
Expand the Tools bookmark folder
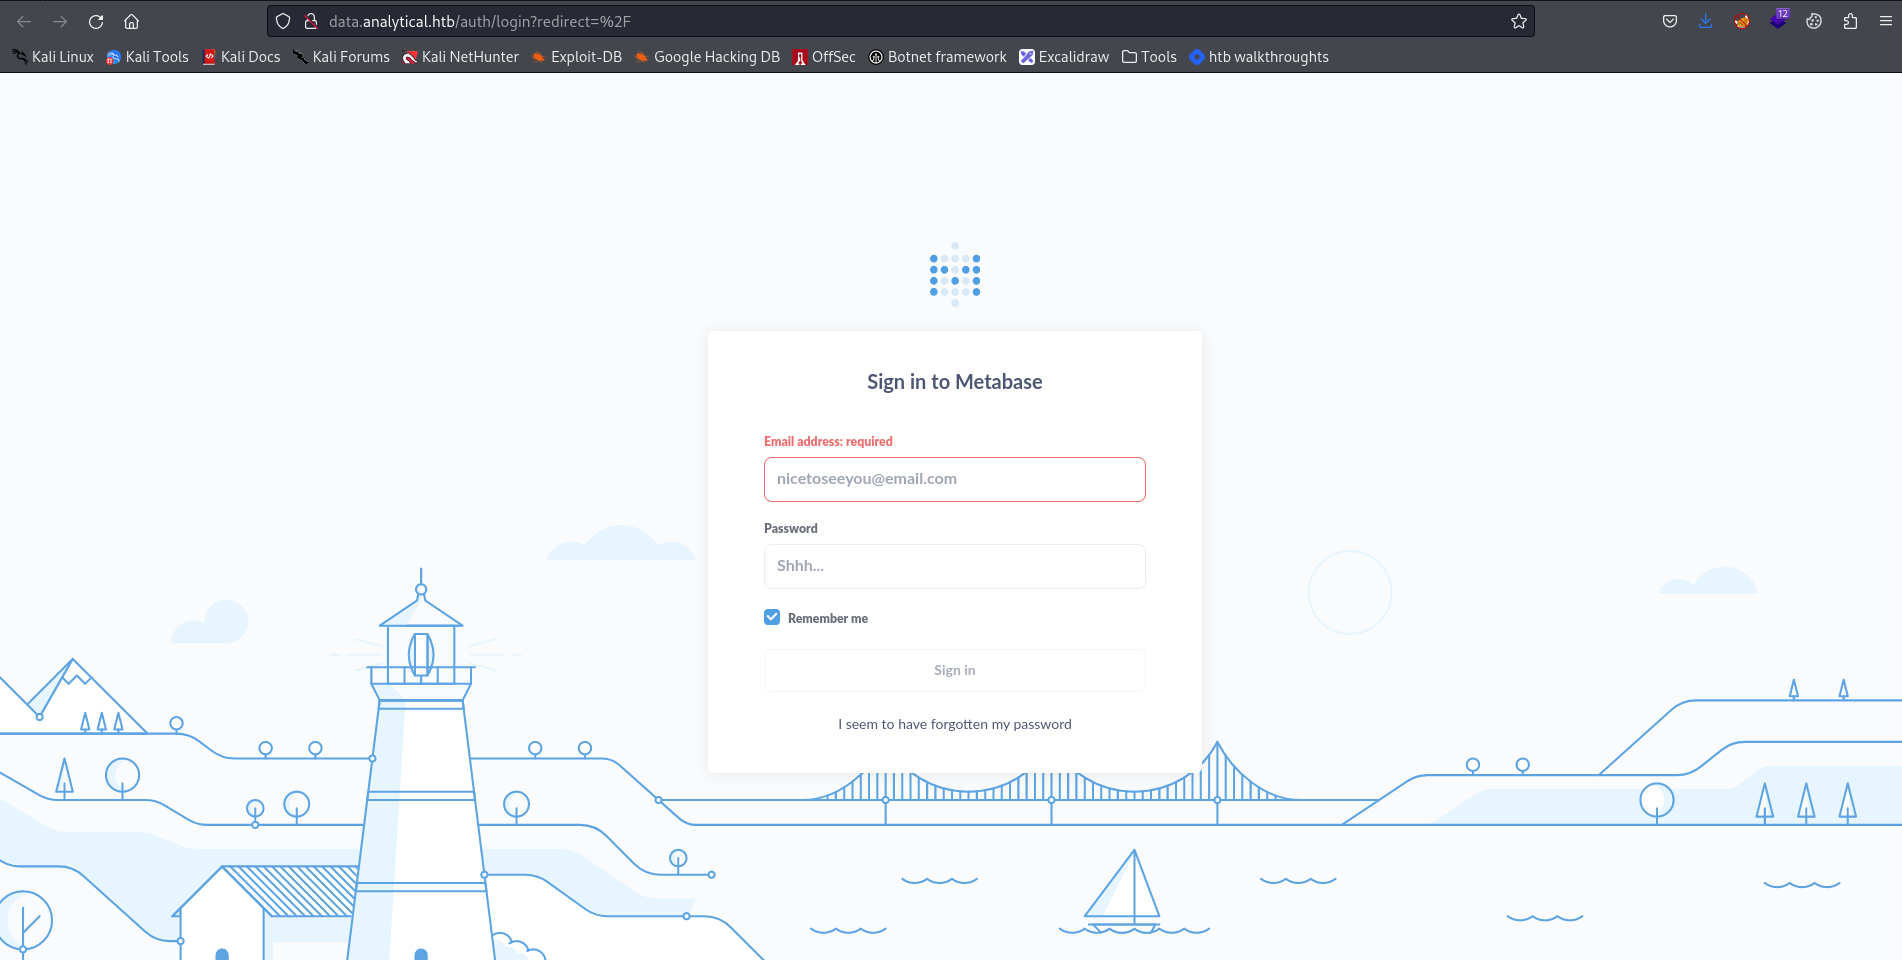click(x=1149, y=57)
